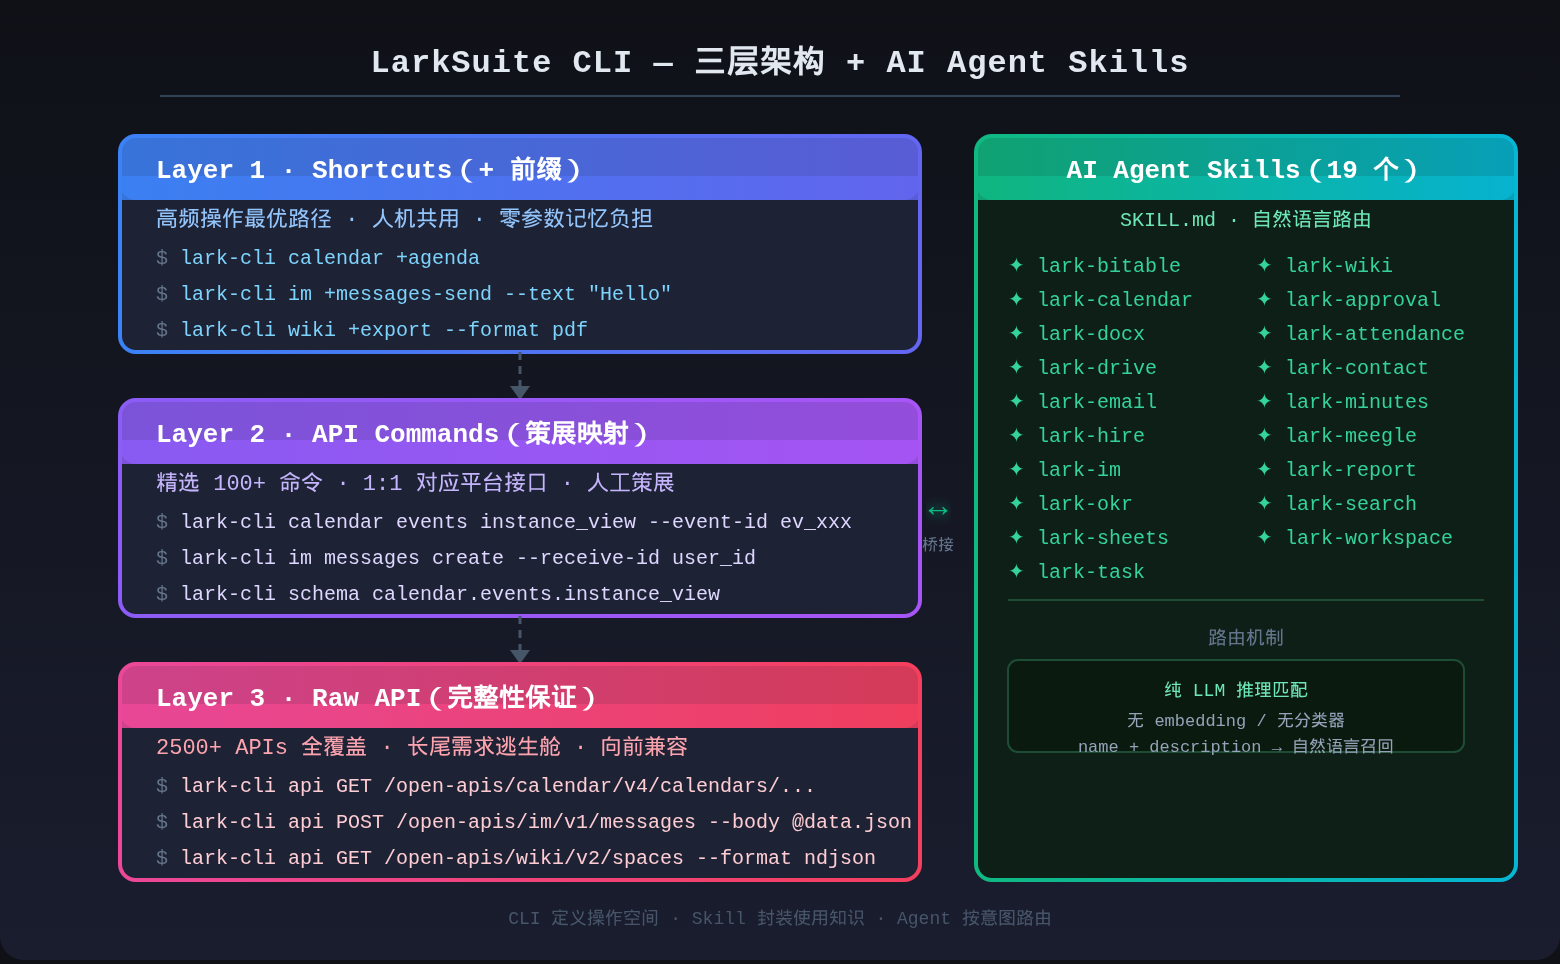Click the star icon beside lark-hire
Screen dimensions: 1560x964
click(1016, 435)
